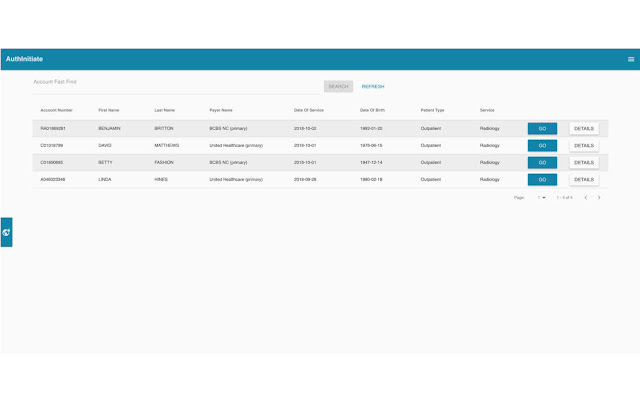Click GO for DAVID MATTHEWS

(542, 146)
